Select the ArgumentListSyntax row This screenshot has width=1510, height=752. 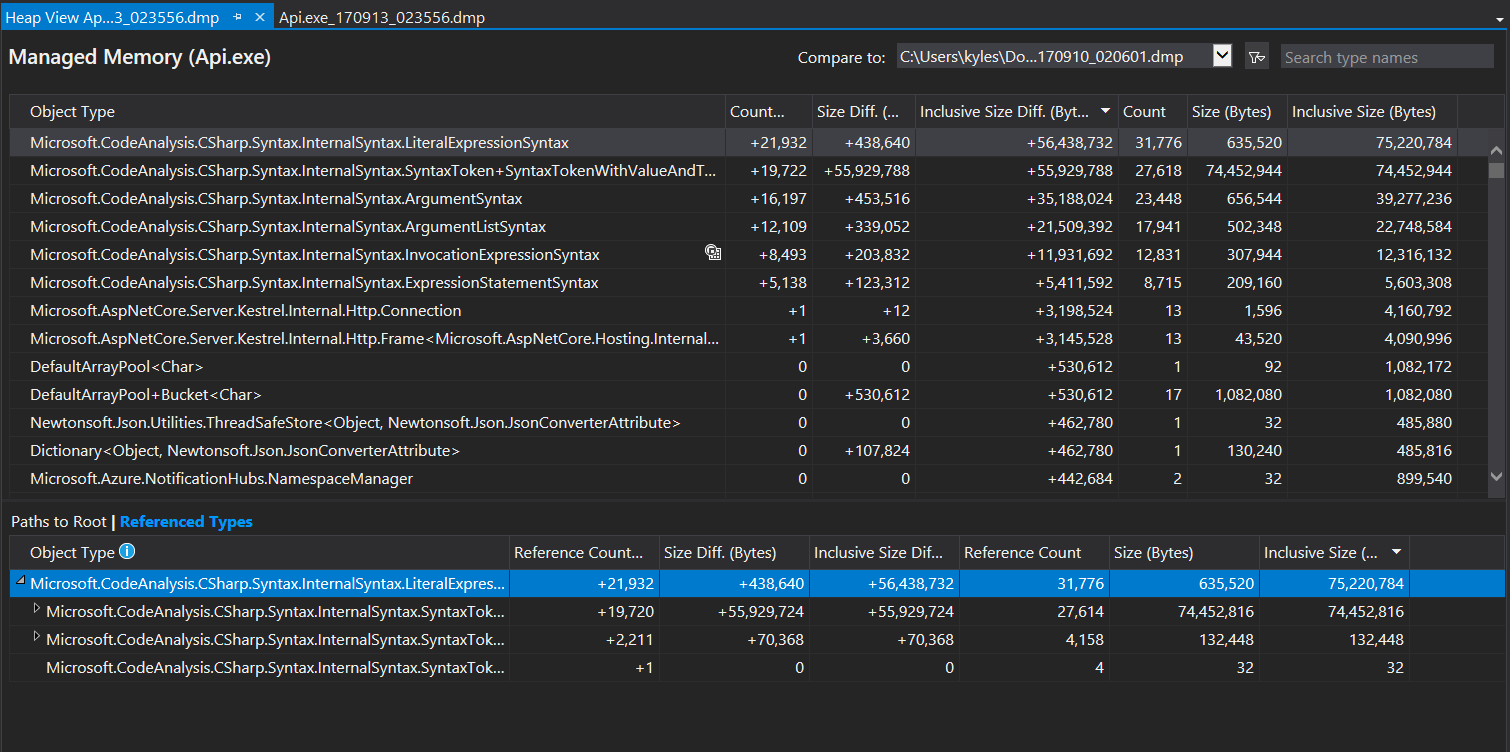coord(734,226)
